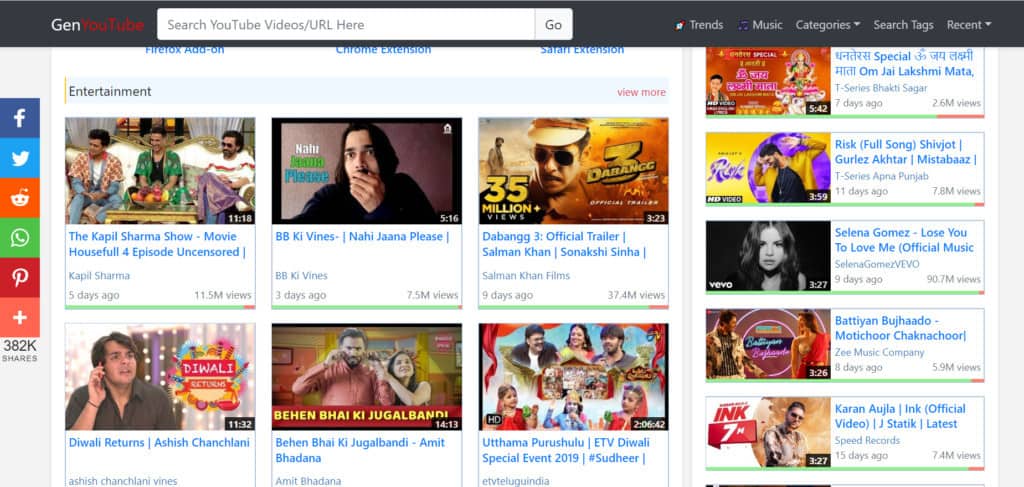Click the Chrome Extension link
The height and width of the screenshot is (487, 1024).
[383, 50]
